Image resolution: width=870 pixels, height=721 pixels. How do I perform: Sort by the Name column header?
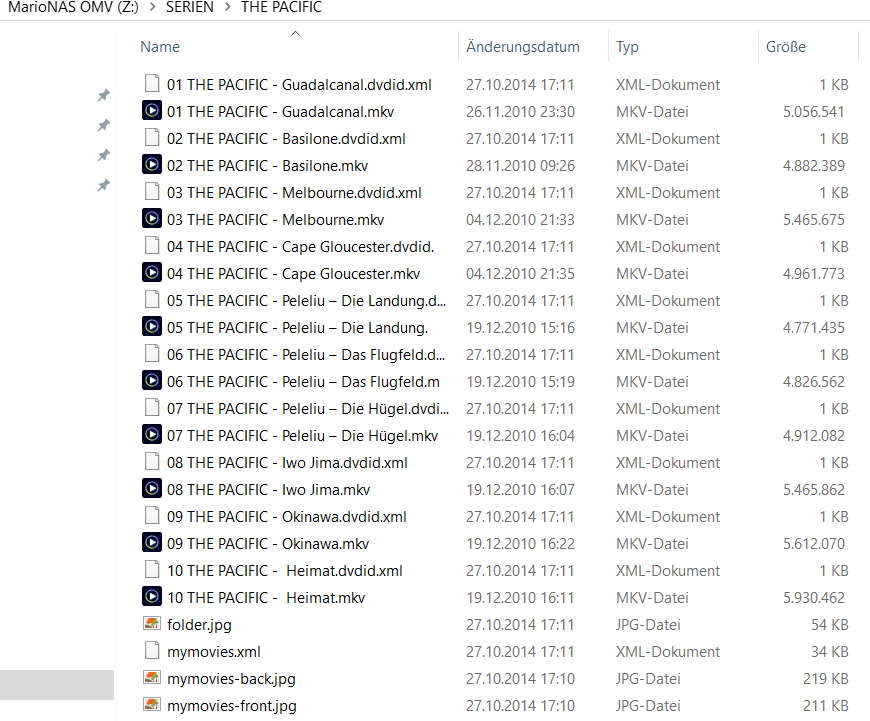pos(160,47)
